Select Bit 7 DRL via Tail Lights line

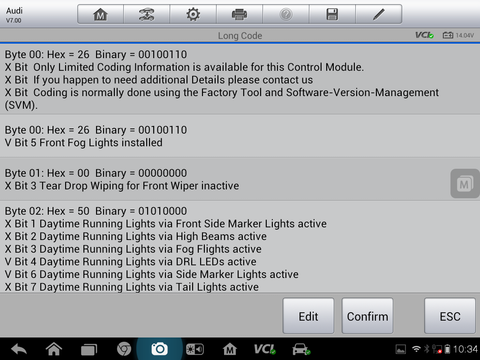click(132, 287)
